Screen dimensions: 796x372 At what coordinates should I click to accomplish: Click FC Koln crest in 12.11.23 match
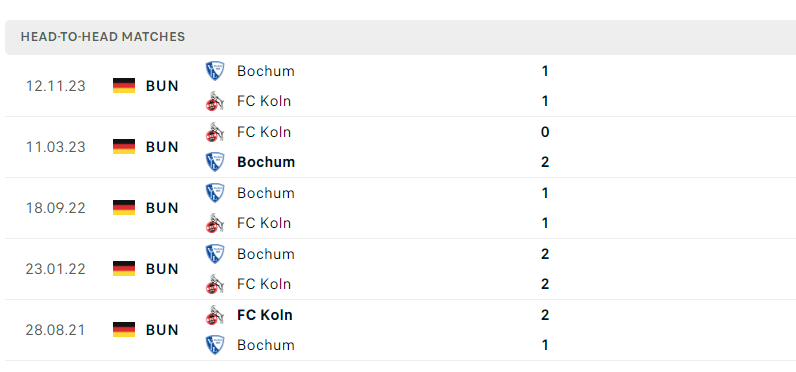click(x=215, y=101)
